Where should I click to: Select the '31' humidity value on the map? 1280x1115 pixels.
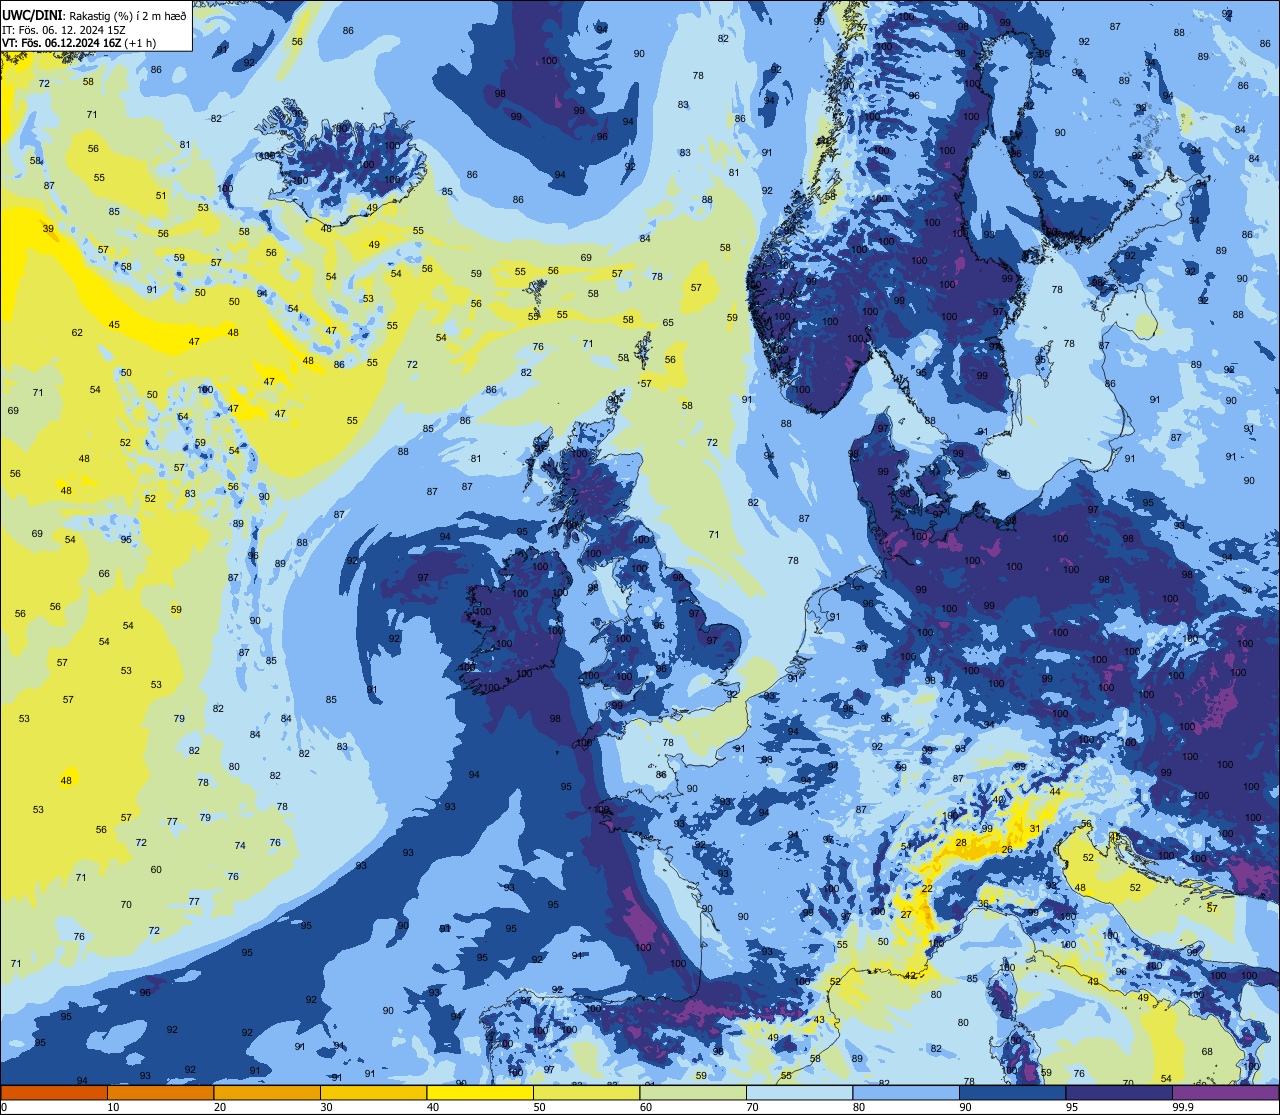[x=1035, y=828]
